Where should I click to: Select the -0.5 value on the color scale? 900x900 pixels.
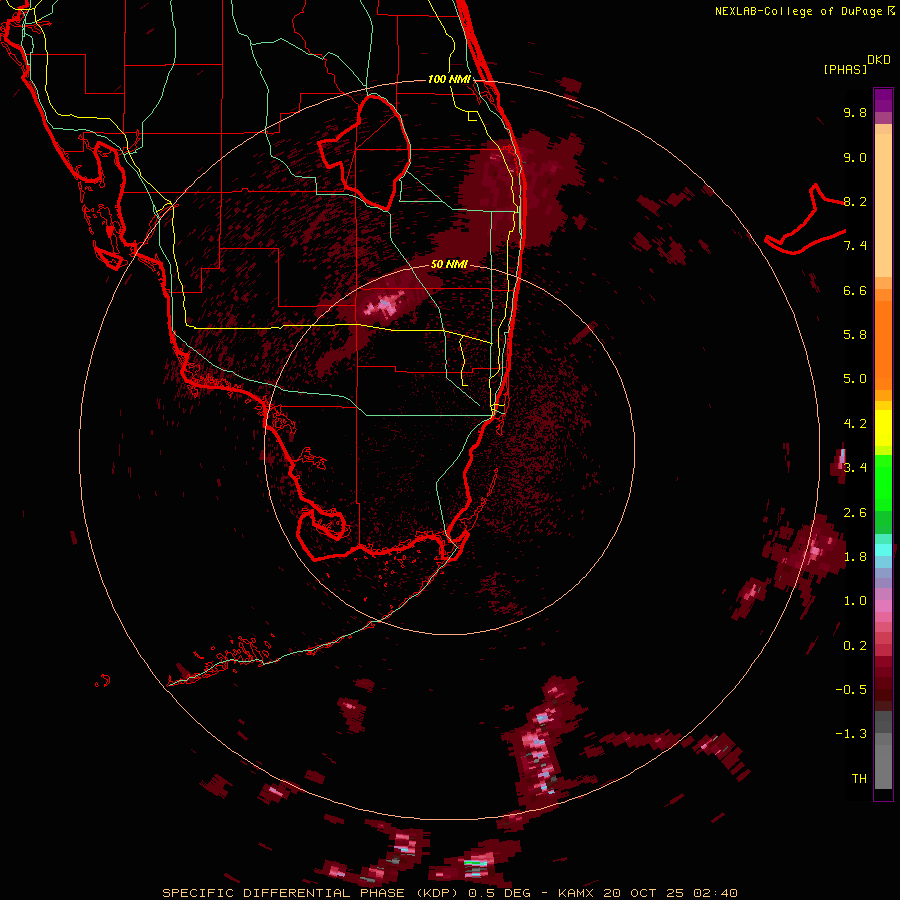pos(851,690)
